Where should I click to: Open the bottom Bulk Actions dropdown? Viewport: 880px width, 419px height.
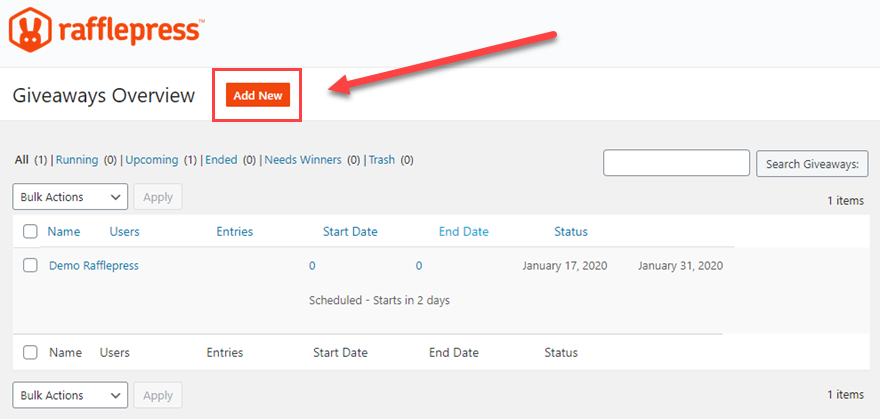(70, 396)
